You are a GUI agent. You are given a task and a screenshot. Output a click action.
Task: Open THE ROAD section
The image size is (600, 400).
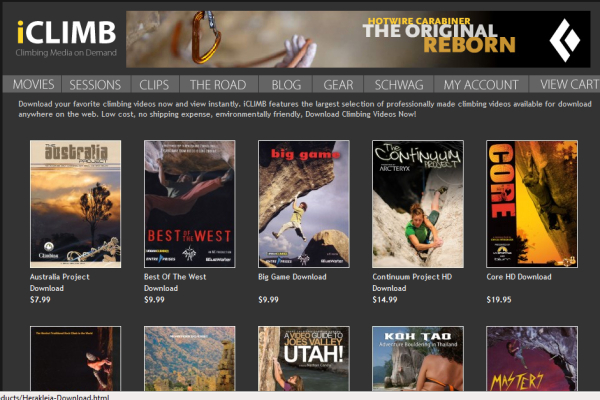(218, 84)
